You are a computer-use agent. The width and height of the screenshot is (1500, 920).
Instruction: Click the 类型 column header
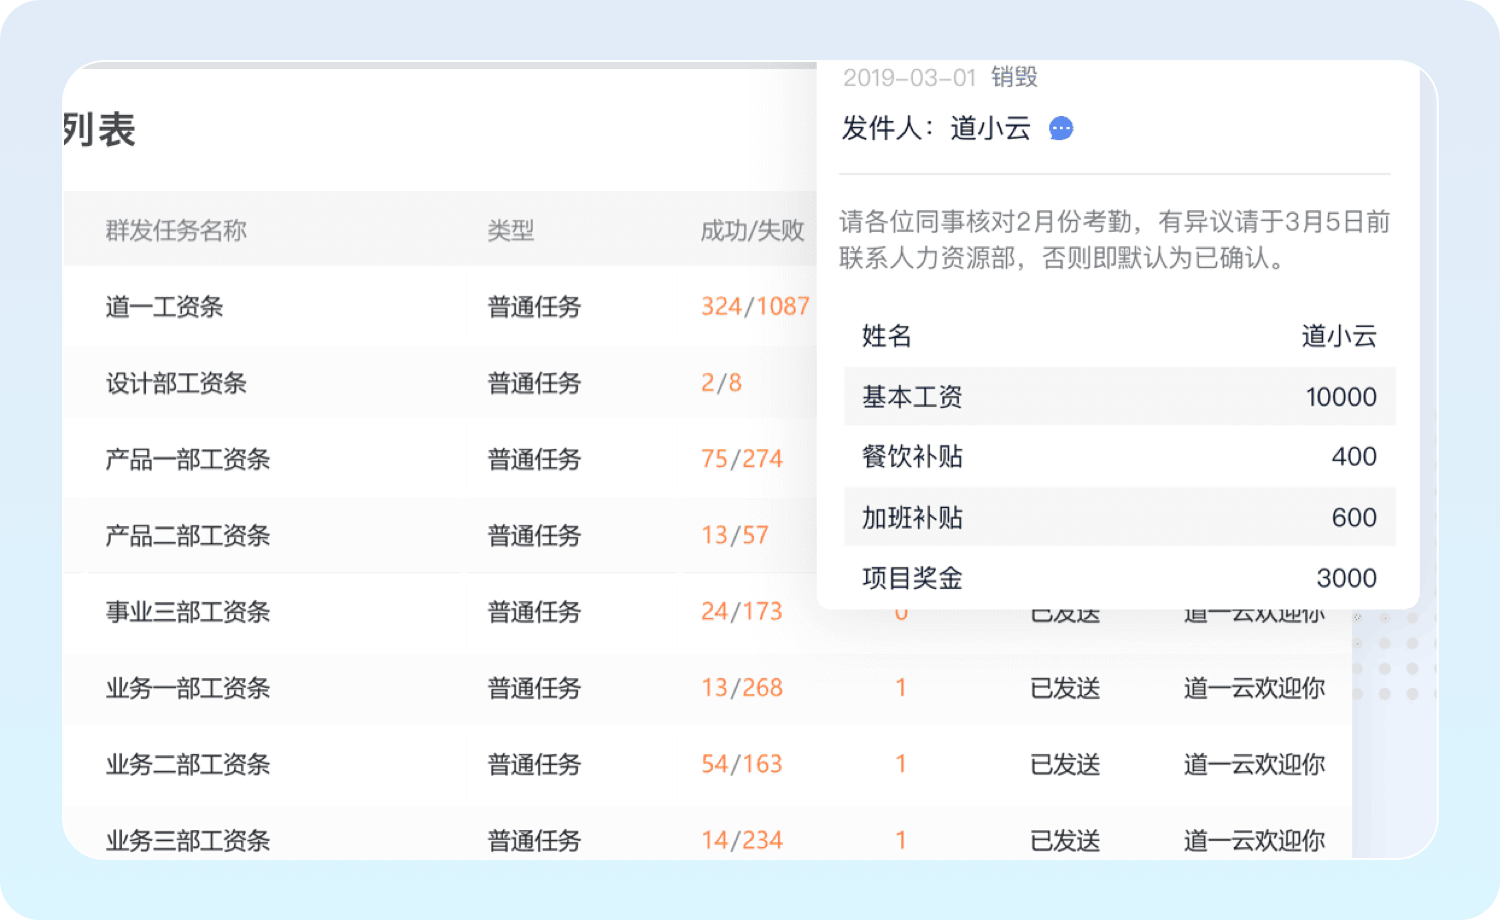[510, 230]
